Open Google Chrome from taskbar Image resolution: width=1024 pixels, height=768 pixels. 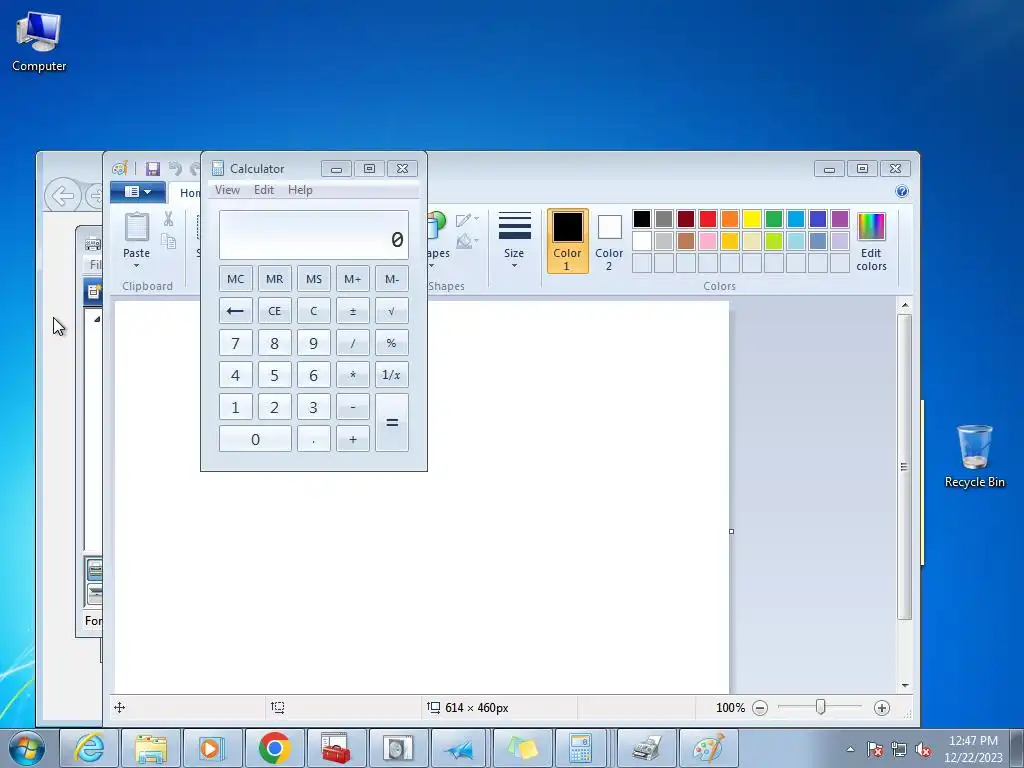pos(274,748)
